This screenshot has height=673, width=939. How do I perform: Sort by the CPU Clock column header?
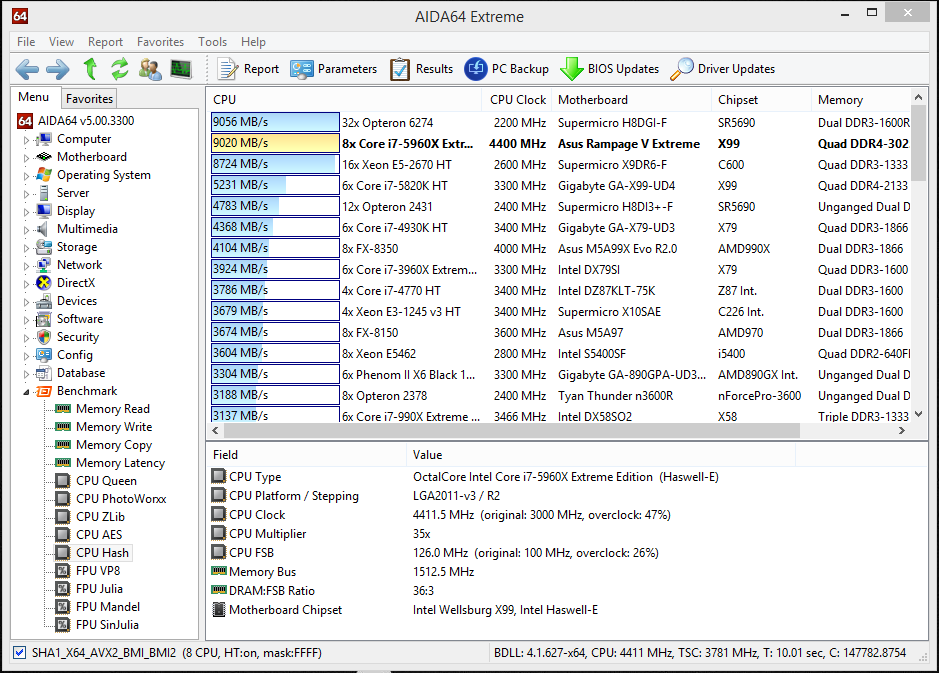point(517,100)
